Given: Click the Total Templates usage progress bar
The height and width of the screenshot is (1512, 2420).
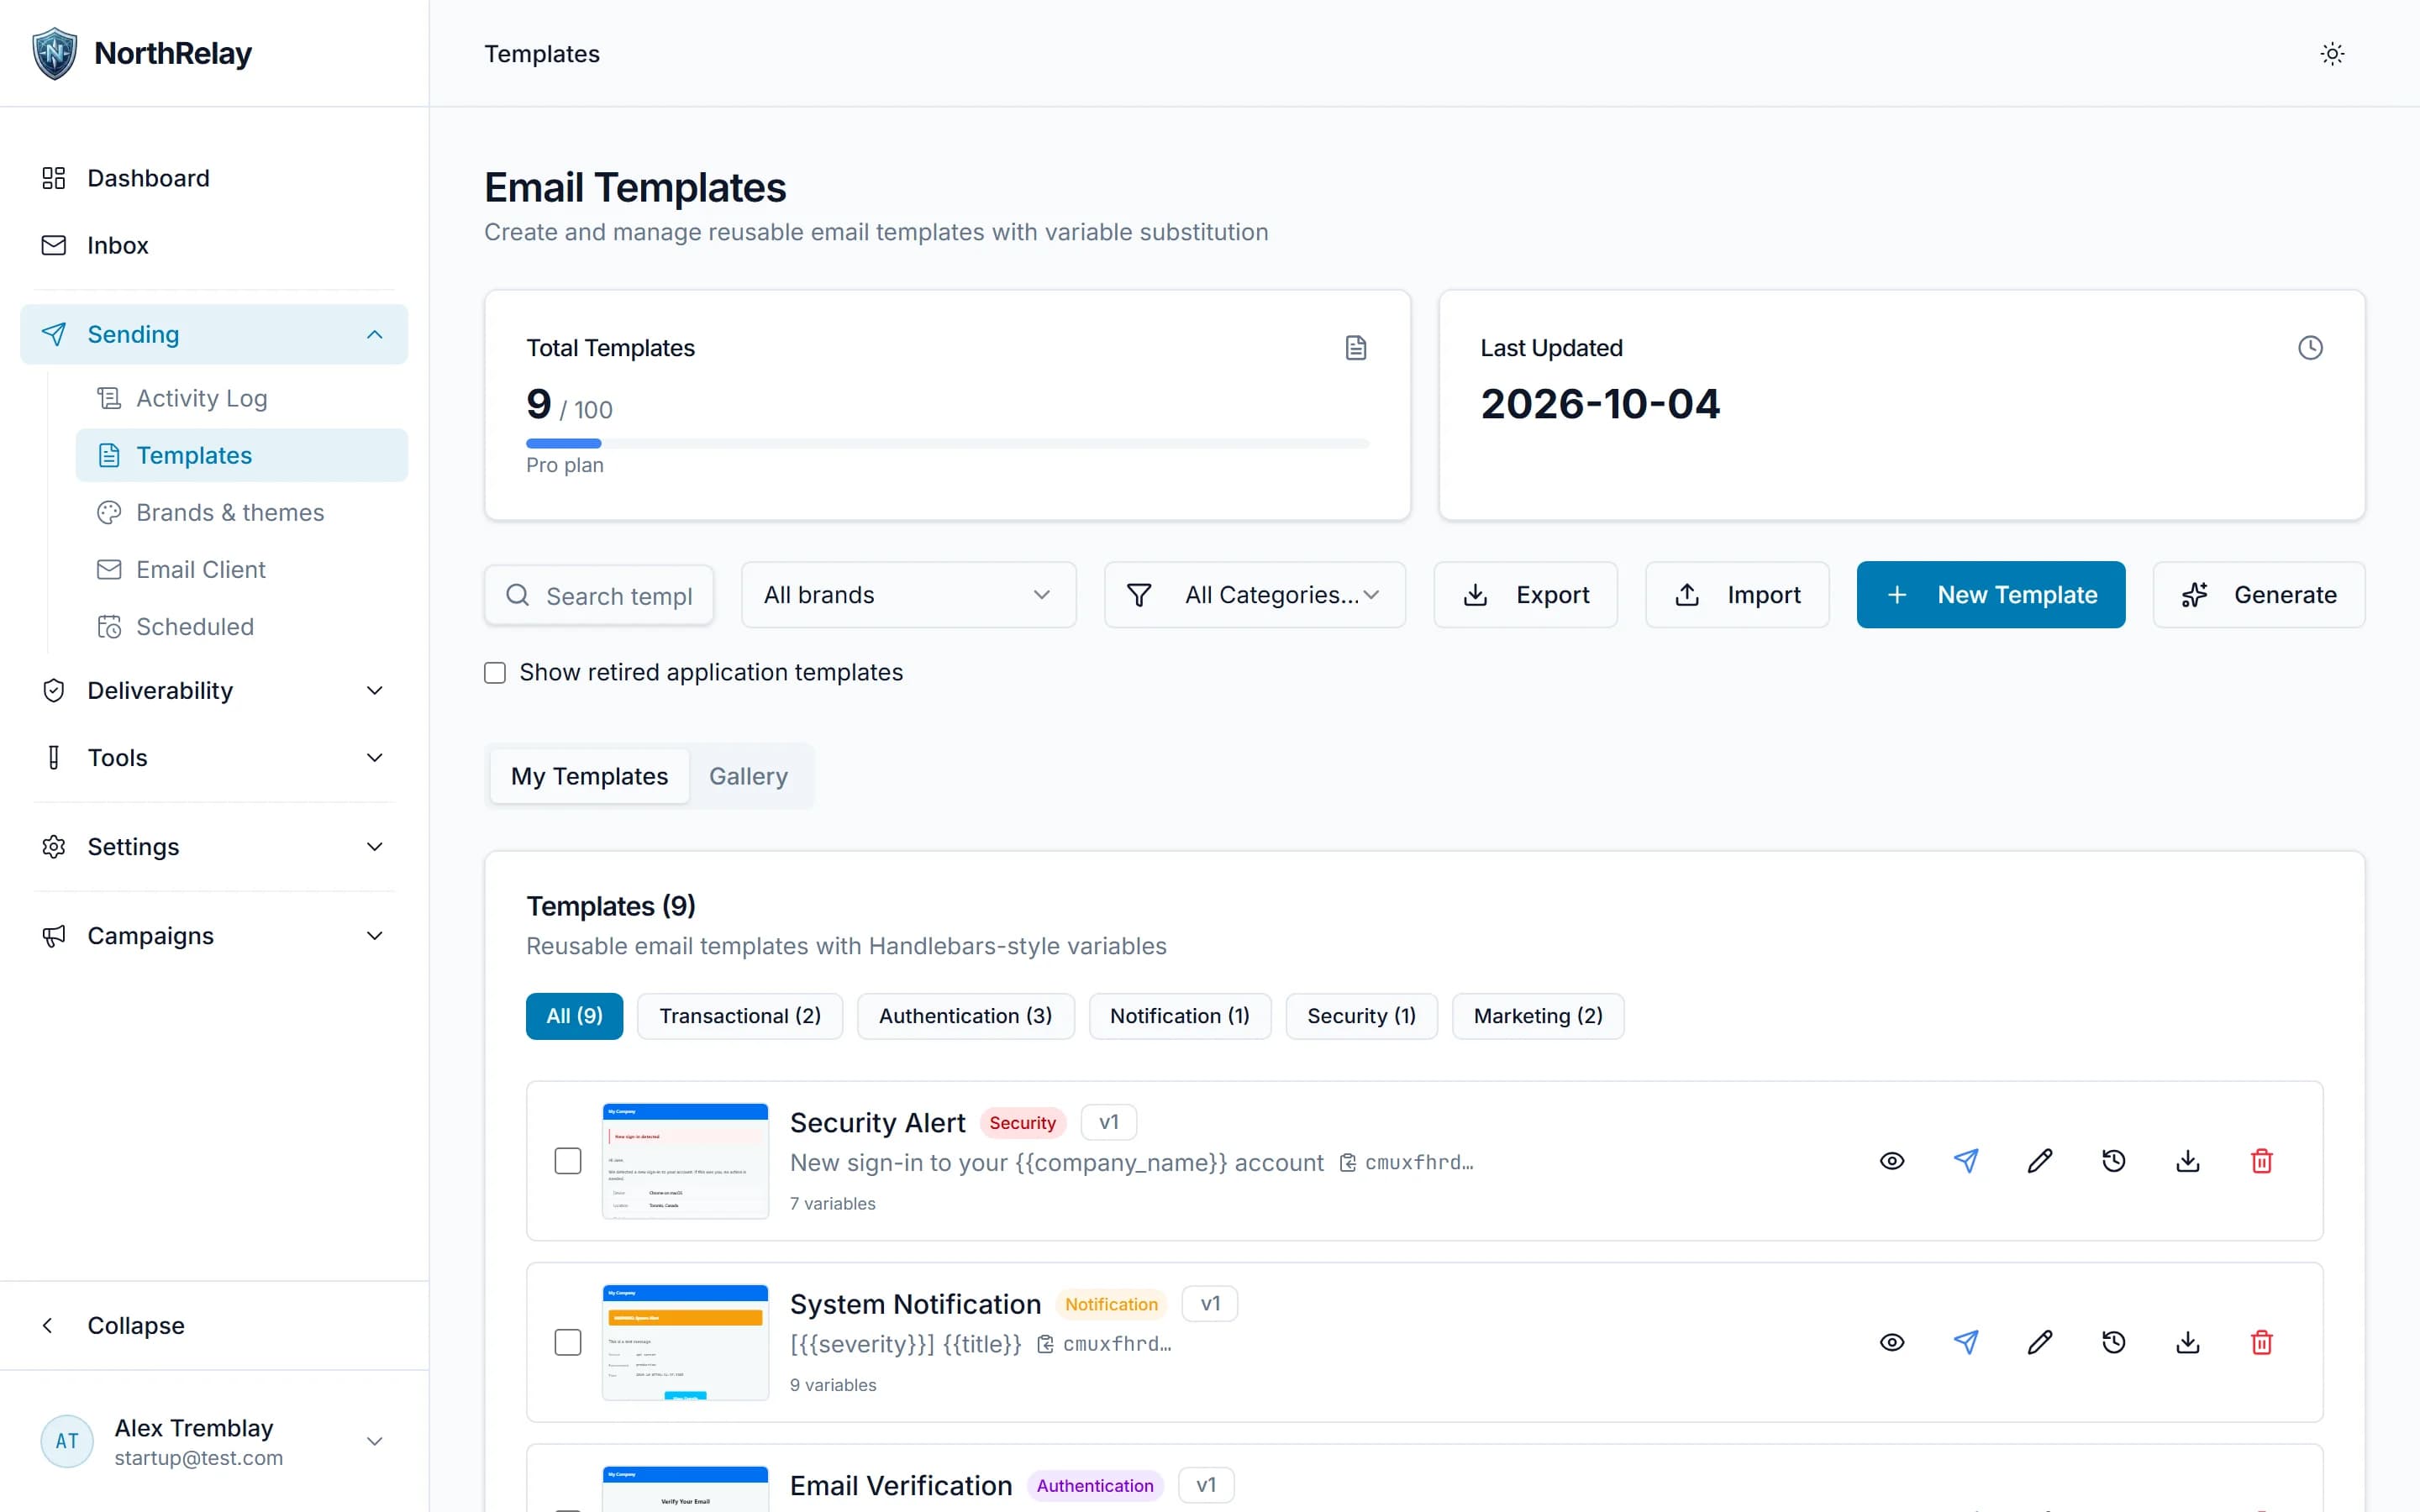Looking at the screenshot, I should click(947, 443).
